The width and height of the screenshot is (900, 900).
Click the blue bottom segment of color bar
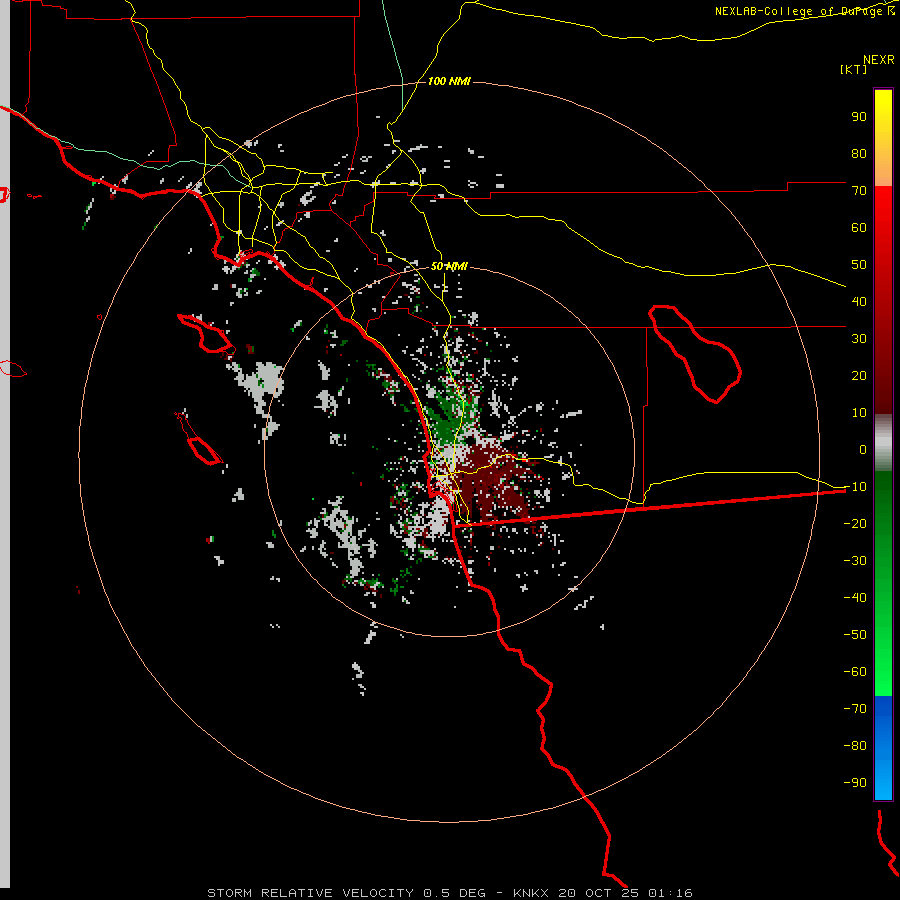click(883, 747)
